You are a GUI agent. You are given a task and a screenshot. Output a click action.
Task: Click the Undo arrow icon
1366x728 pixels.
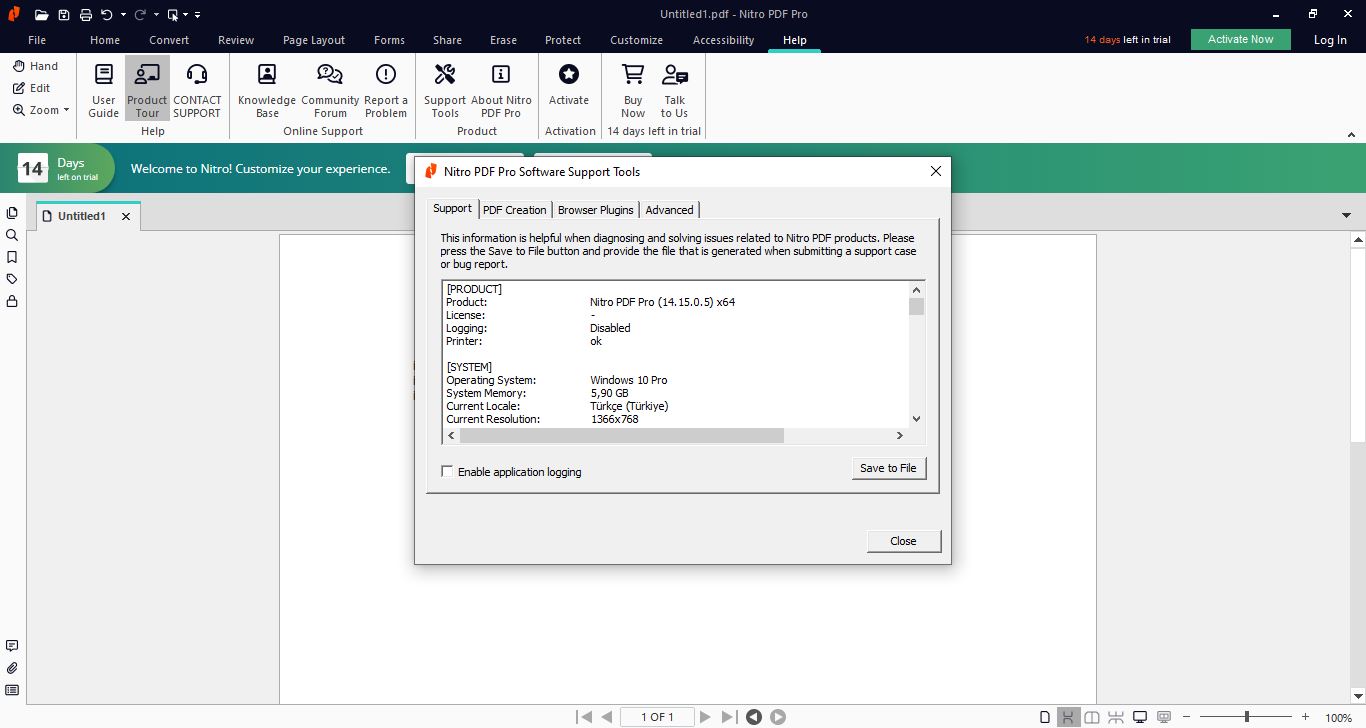click(107, 15)
